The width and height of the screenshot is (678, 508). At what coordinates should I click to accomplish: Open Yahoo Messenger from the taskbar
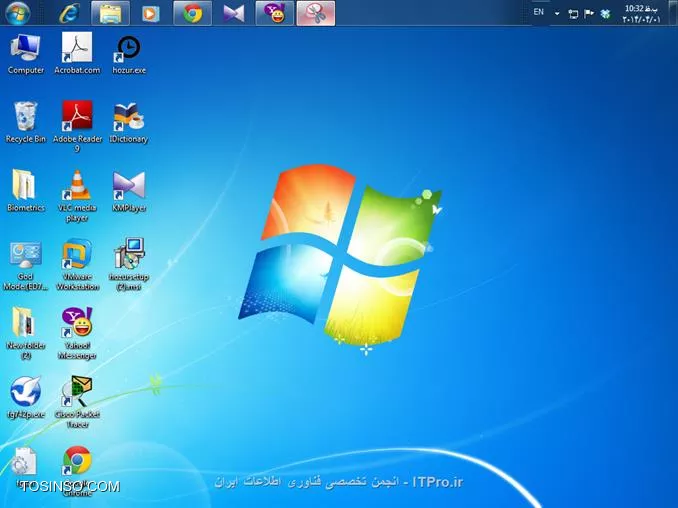click(275, 13)
